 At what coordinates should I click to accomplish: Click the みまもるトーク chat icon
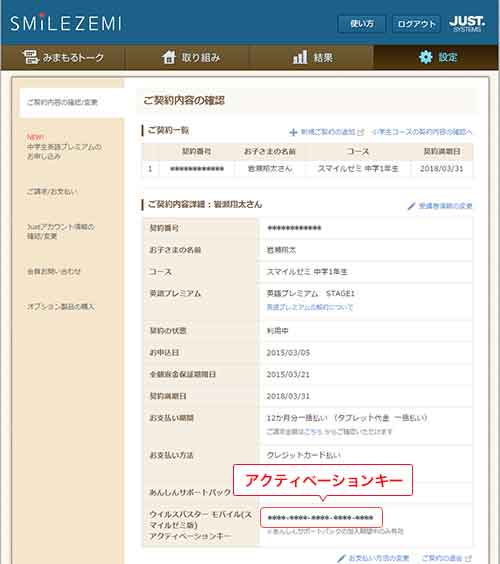[30, 57]
